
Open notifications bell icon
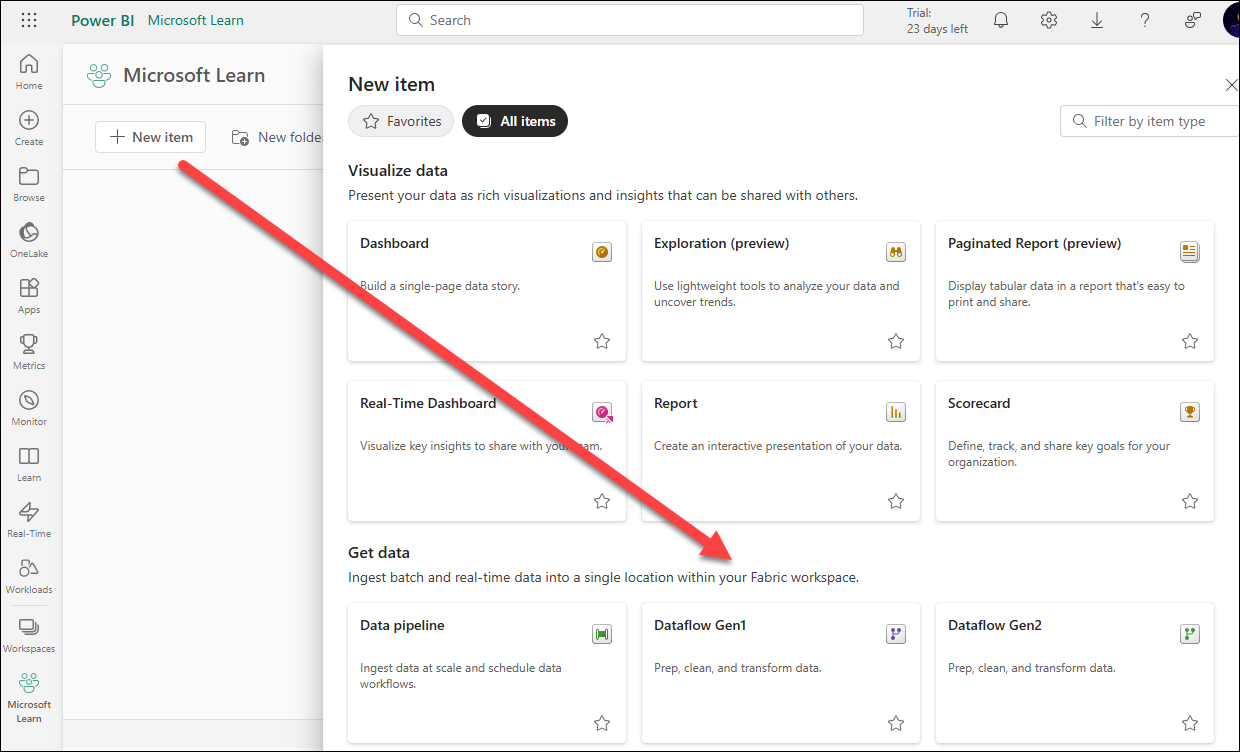[x=1001, y=20]
